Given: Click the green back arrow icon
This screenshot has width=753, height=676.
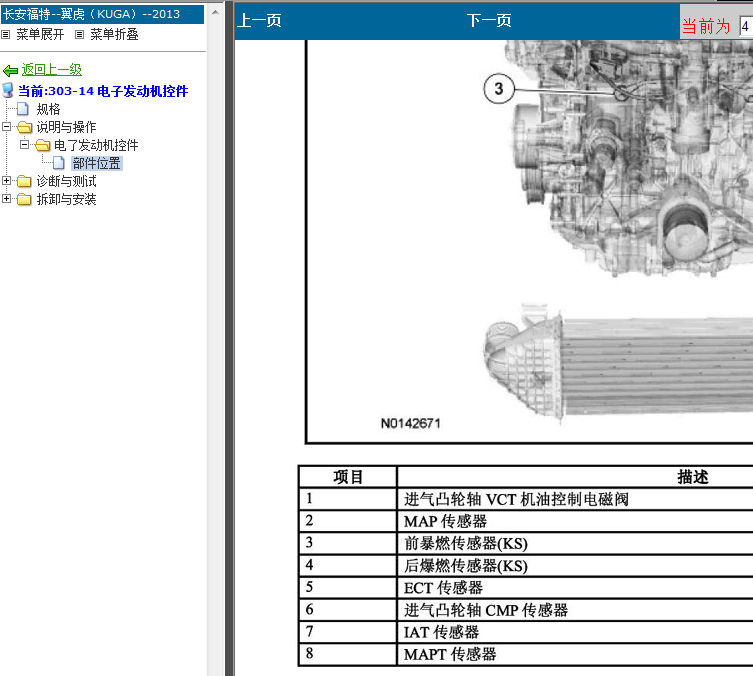Looking at the screenshot, I should (x=10, y=71).
